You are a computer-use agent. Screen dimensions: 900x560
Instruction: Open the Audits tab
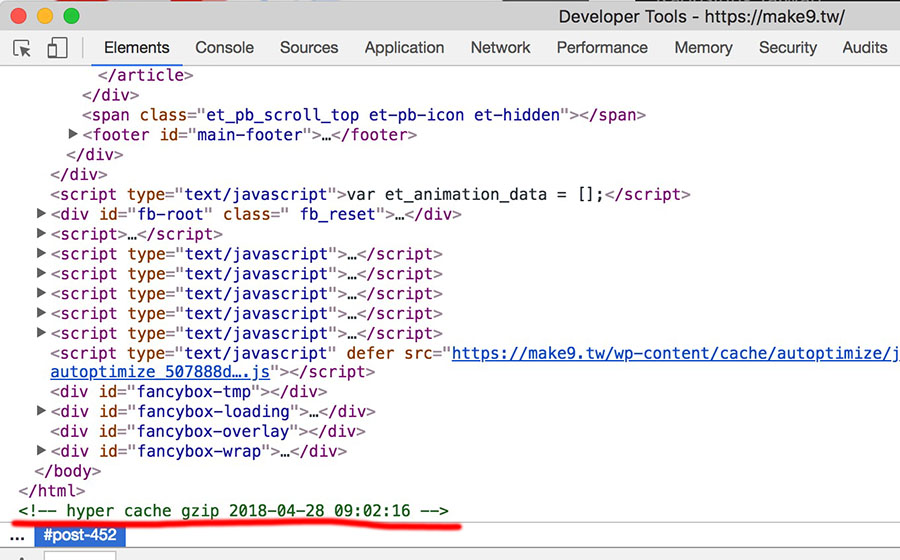864,48
